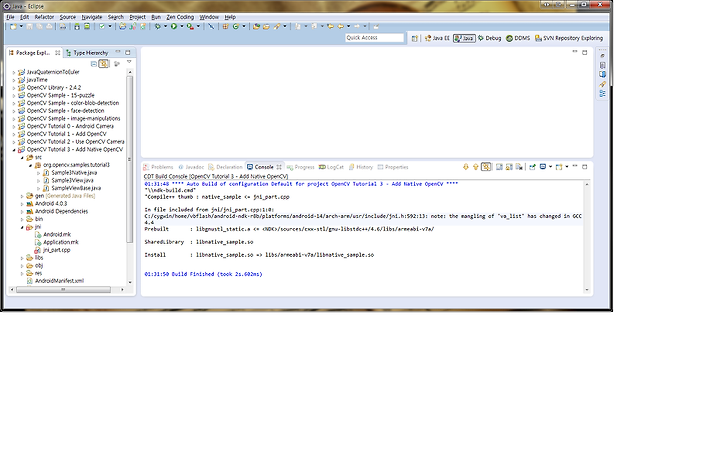Click Display Selected Console icon
The width and height of the screenshot is (720, 464).
(543, 167)
